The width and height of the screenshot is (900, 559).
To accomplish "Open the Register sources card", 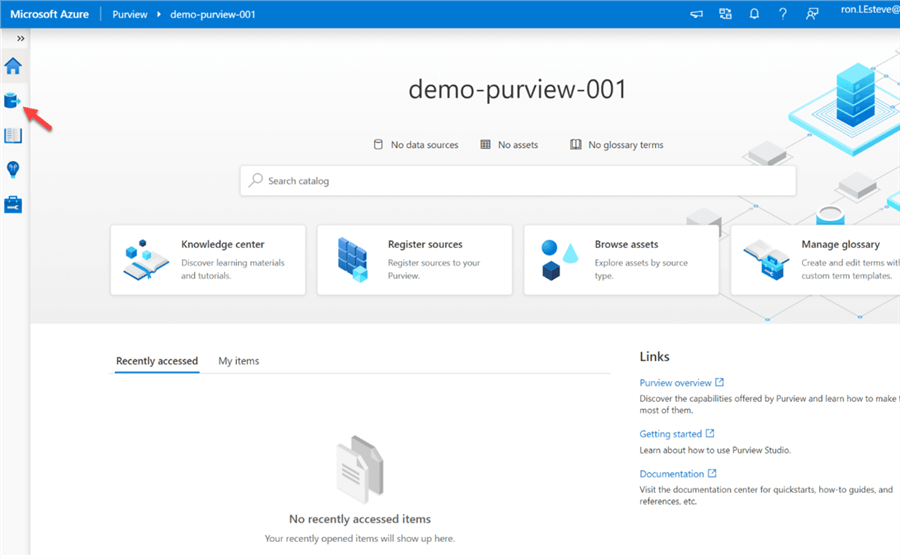I will (x=414, y=260).
